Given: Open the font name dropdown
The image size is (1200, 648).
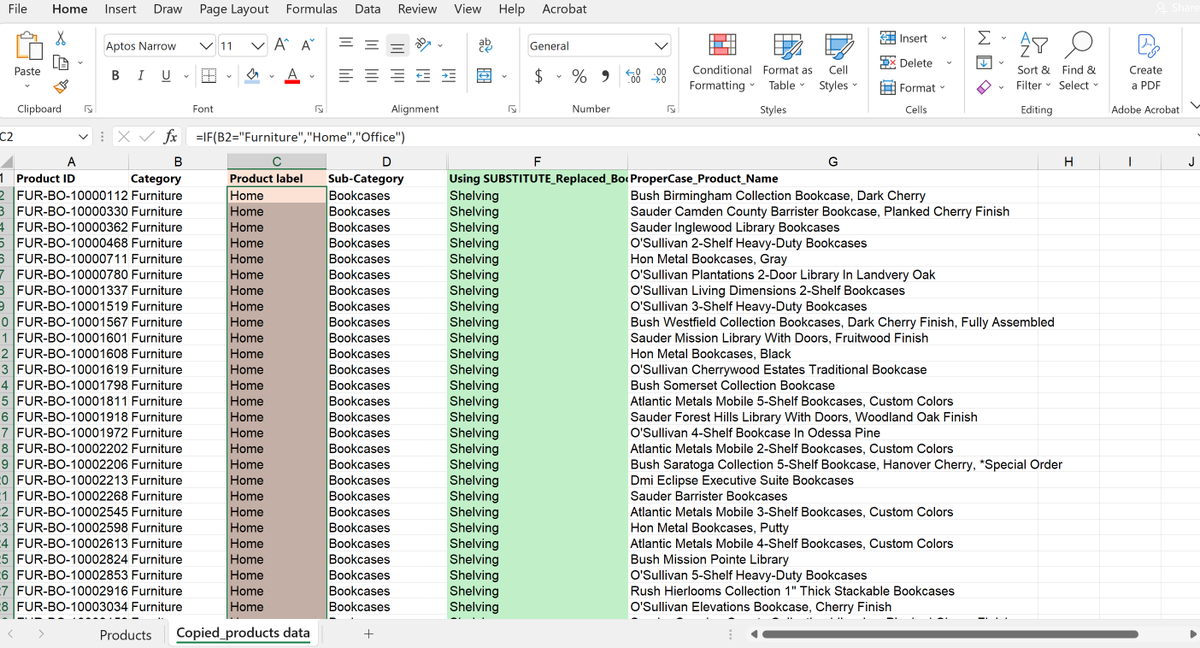Looking at the screenshot, I should pos(205,46).
